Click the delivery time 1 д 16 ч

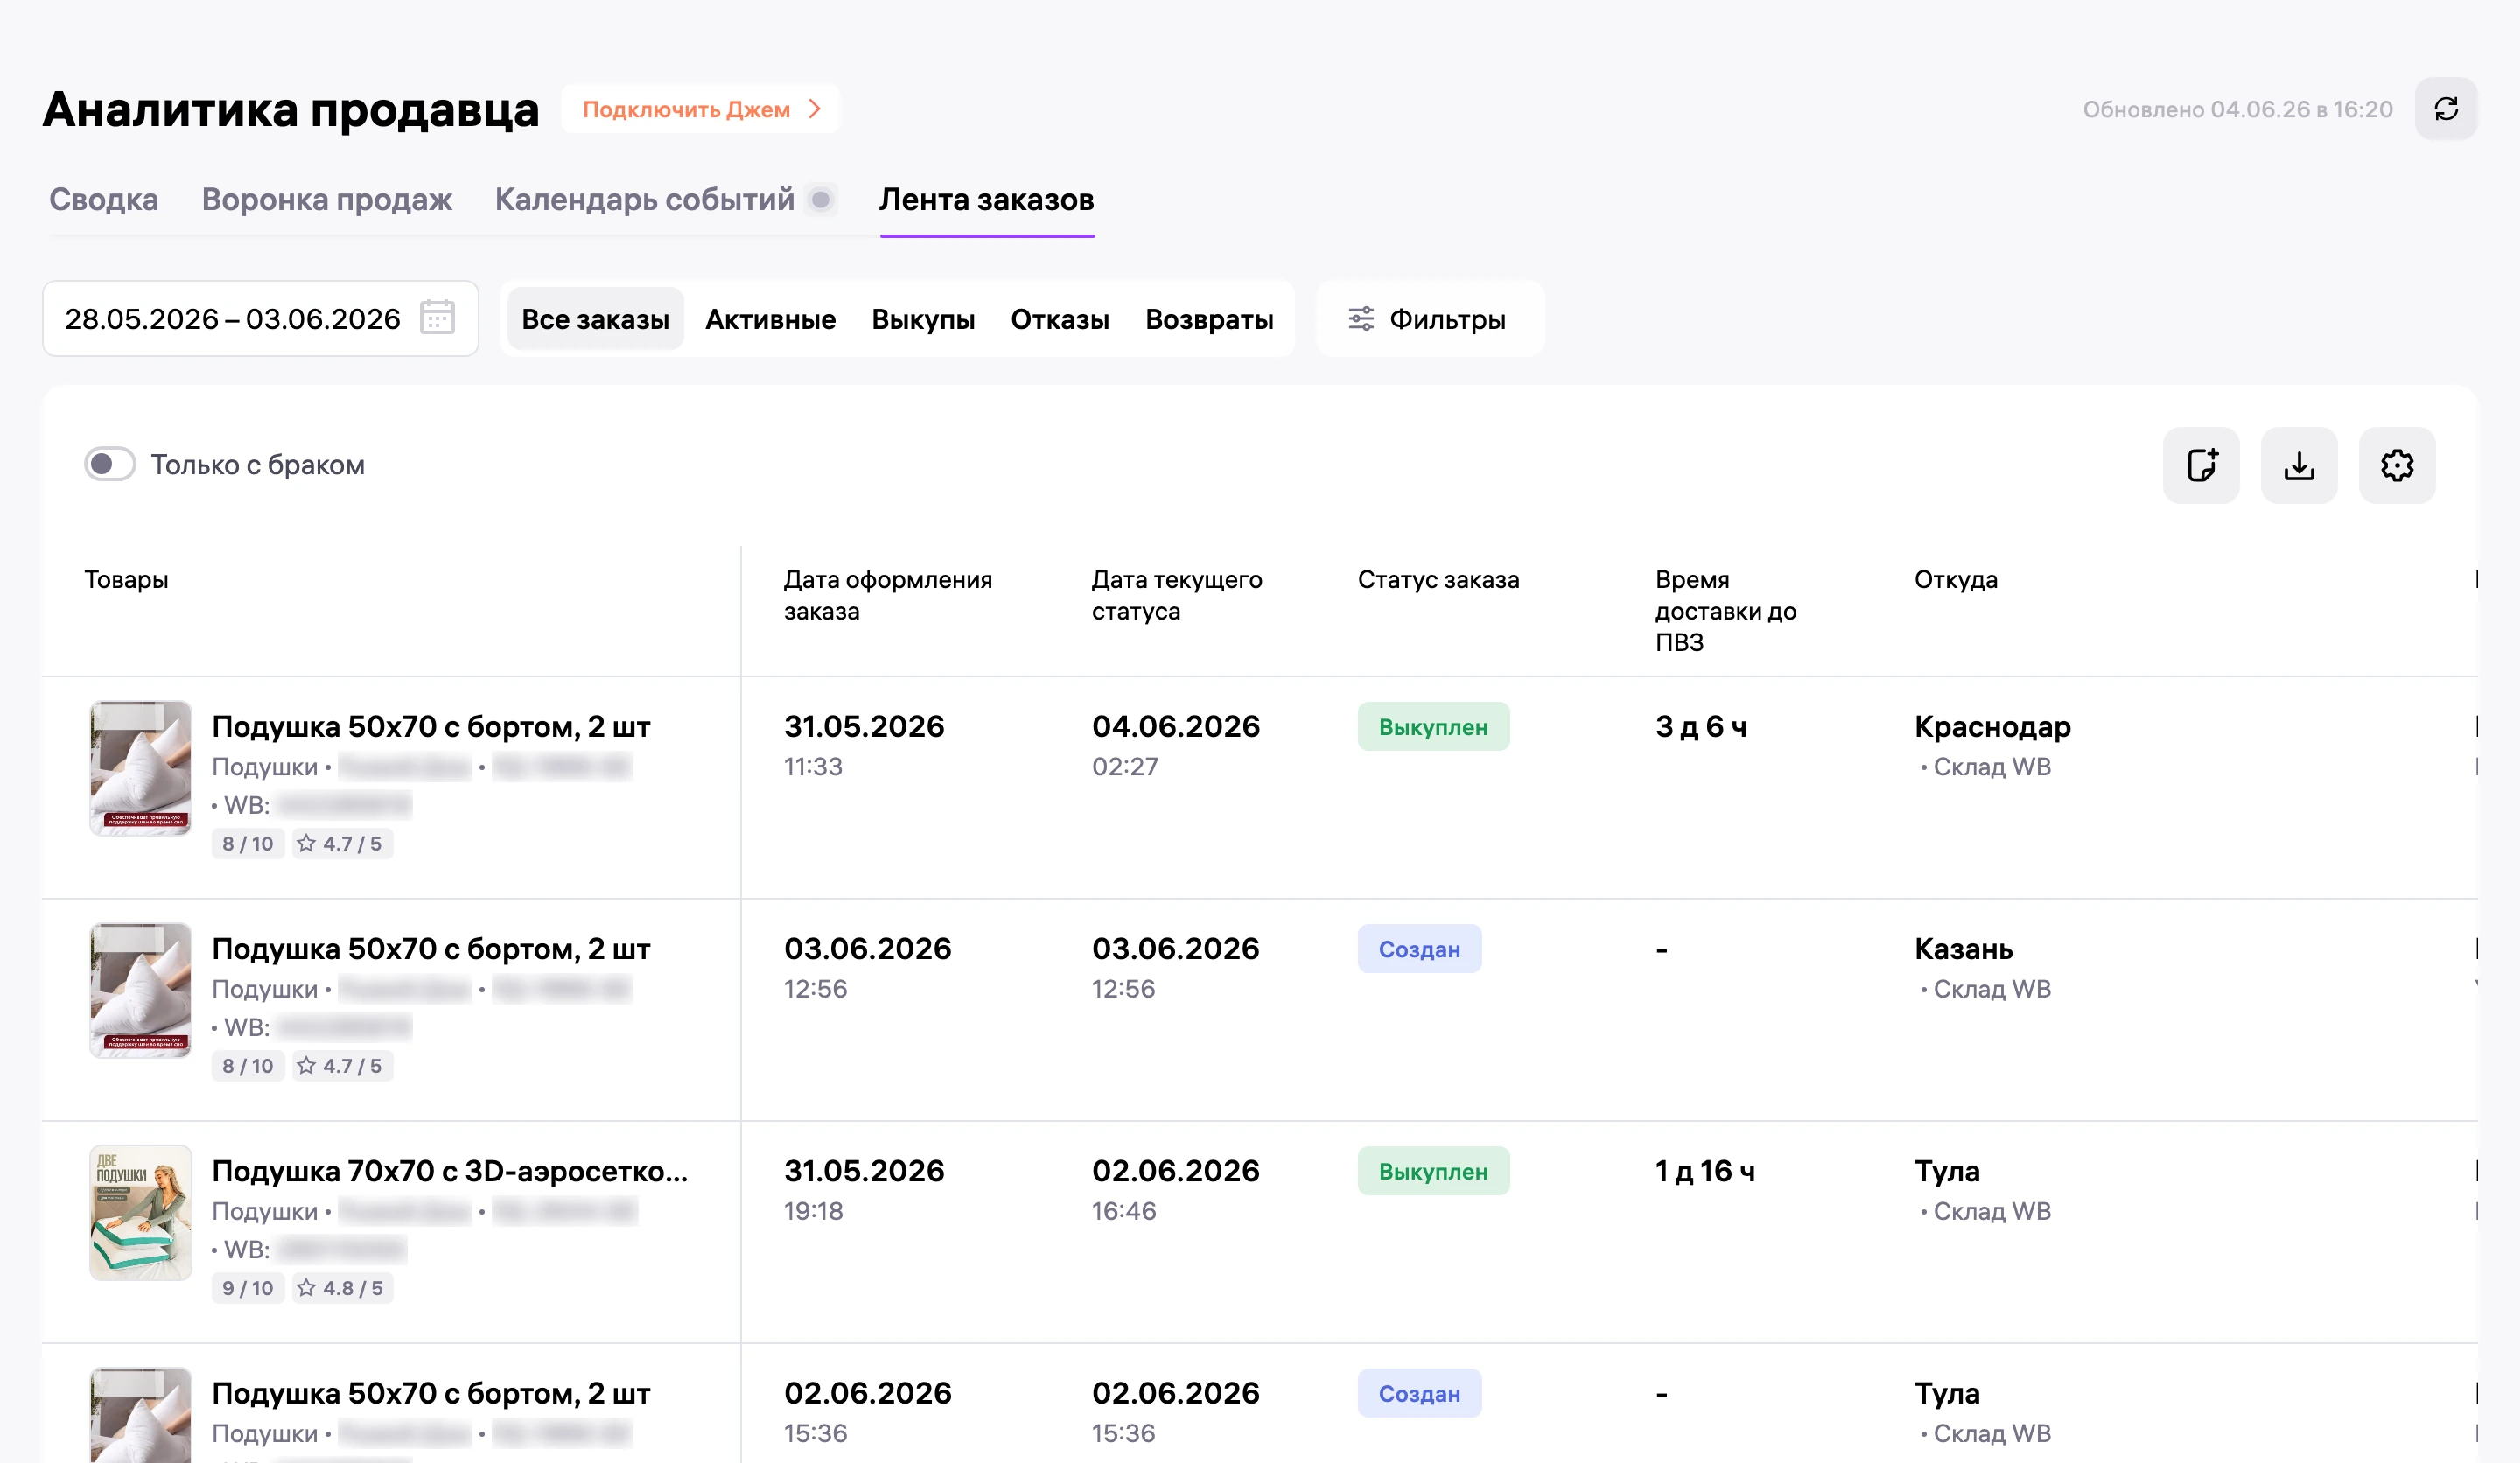pyautogui.click(x=1705, y=1171)
